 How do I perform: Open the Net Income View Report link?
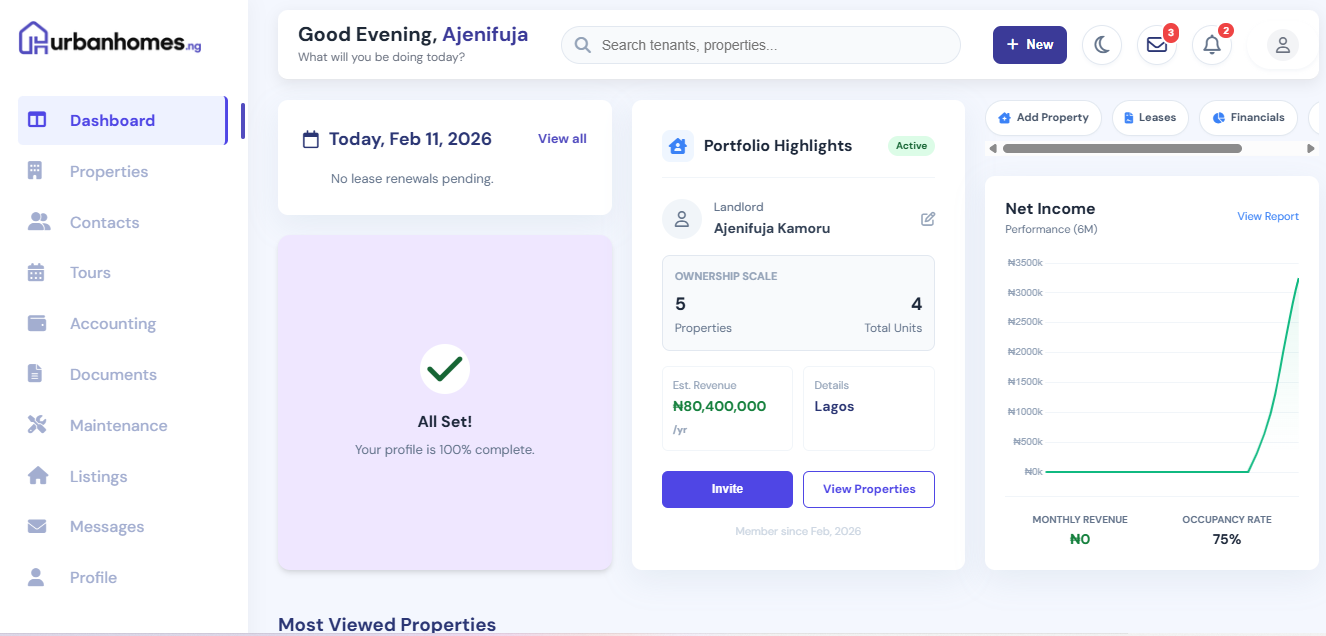[1267, 216]
